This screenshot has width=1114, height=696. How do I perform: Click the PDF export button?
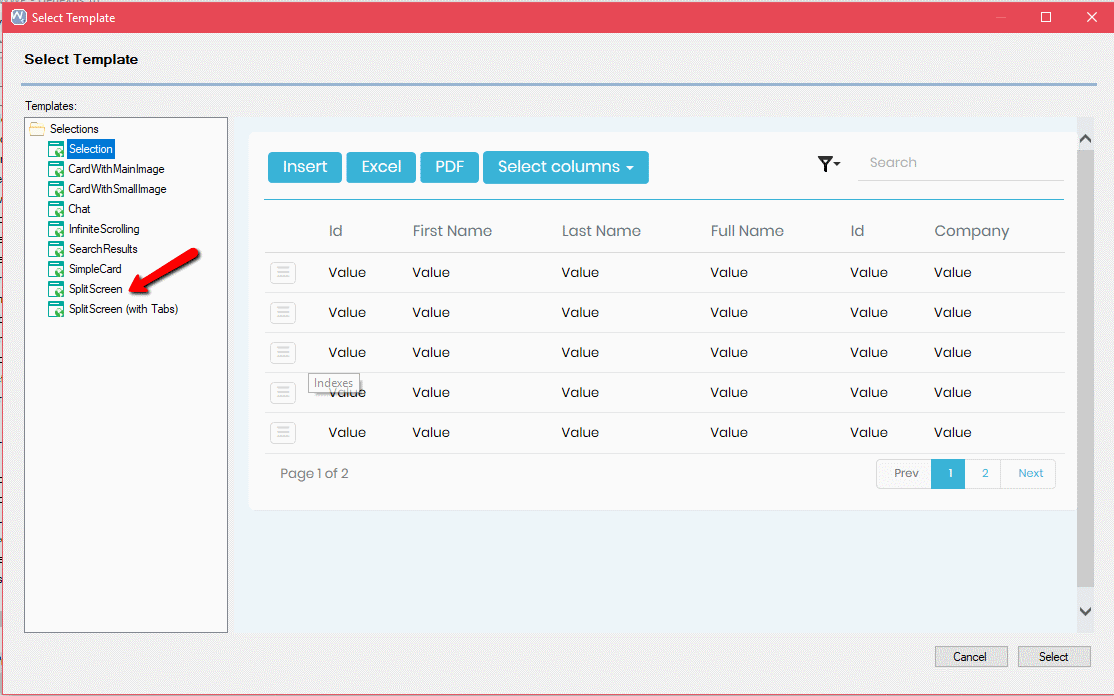click(x=449, y=167)
